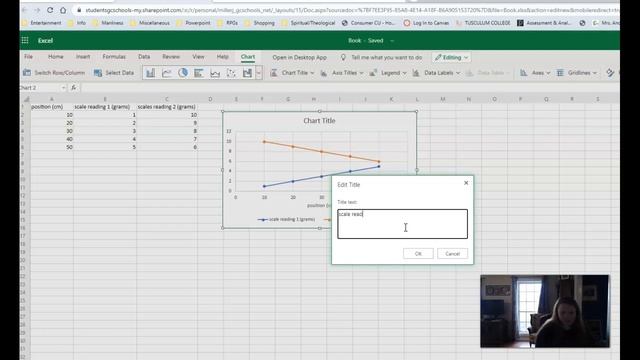The width and height of the screenshot is (640, 360).
Task: Switch to the Review tab
Action: click(x=171, y=57)
